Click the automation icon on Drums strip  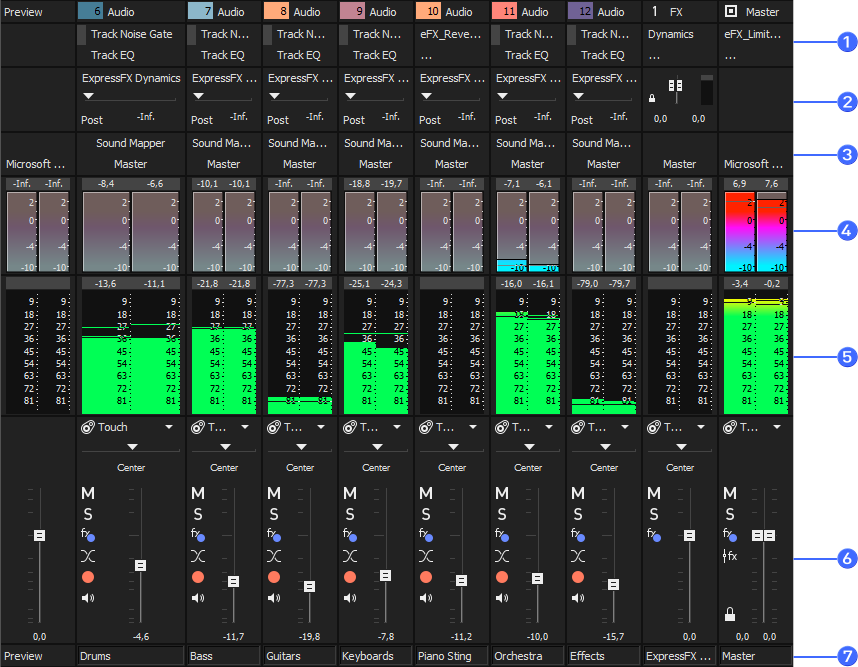(87, 427)
